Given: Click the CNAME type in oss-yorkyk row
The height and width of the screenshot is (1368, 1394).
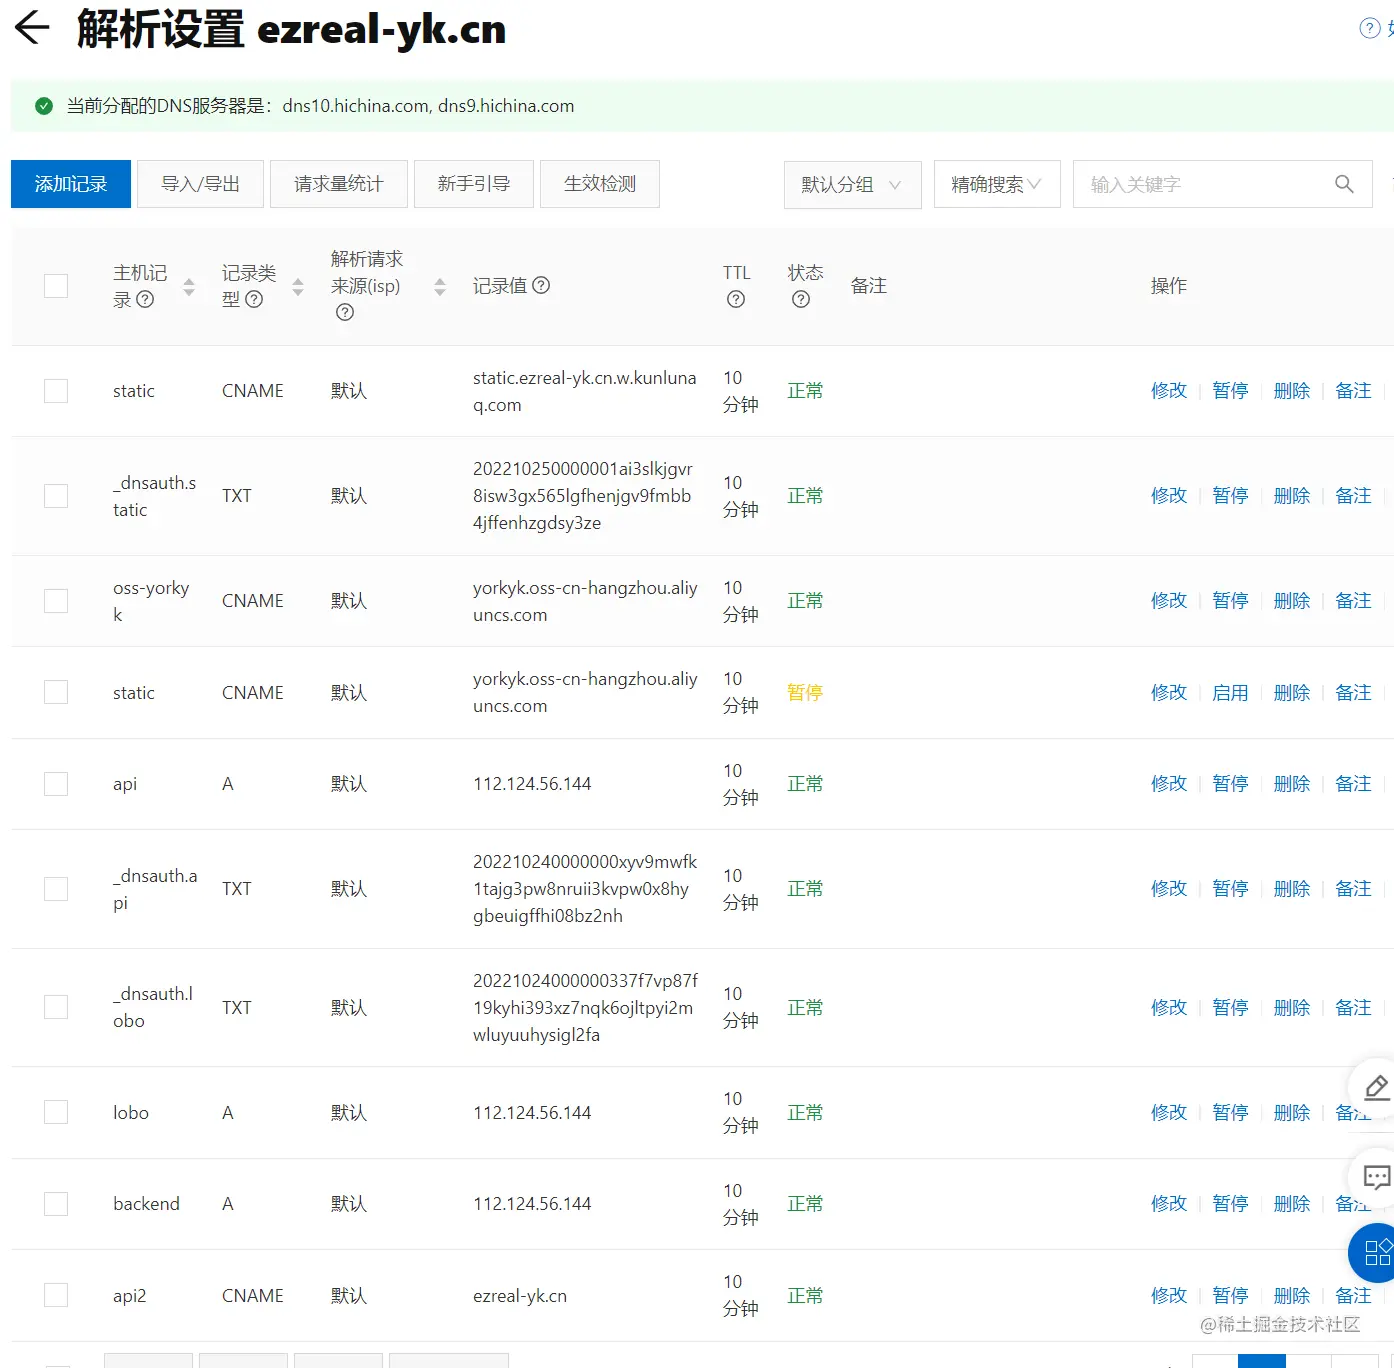Looking at the screenshot, I should point(253,601).
